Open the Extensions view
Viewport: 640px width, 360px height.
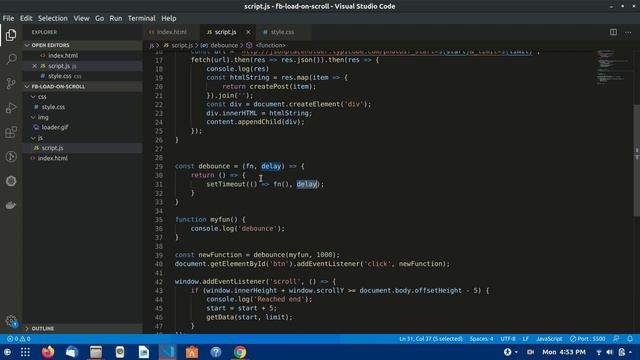click(11, 132)
